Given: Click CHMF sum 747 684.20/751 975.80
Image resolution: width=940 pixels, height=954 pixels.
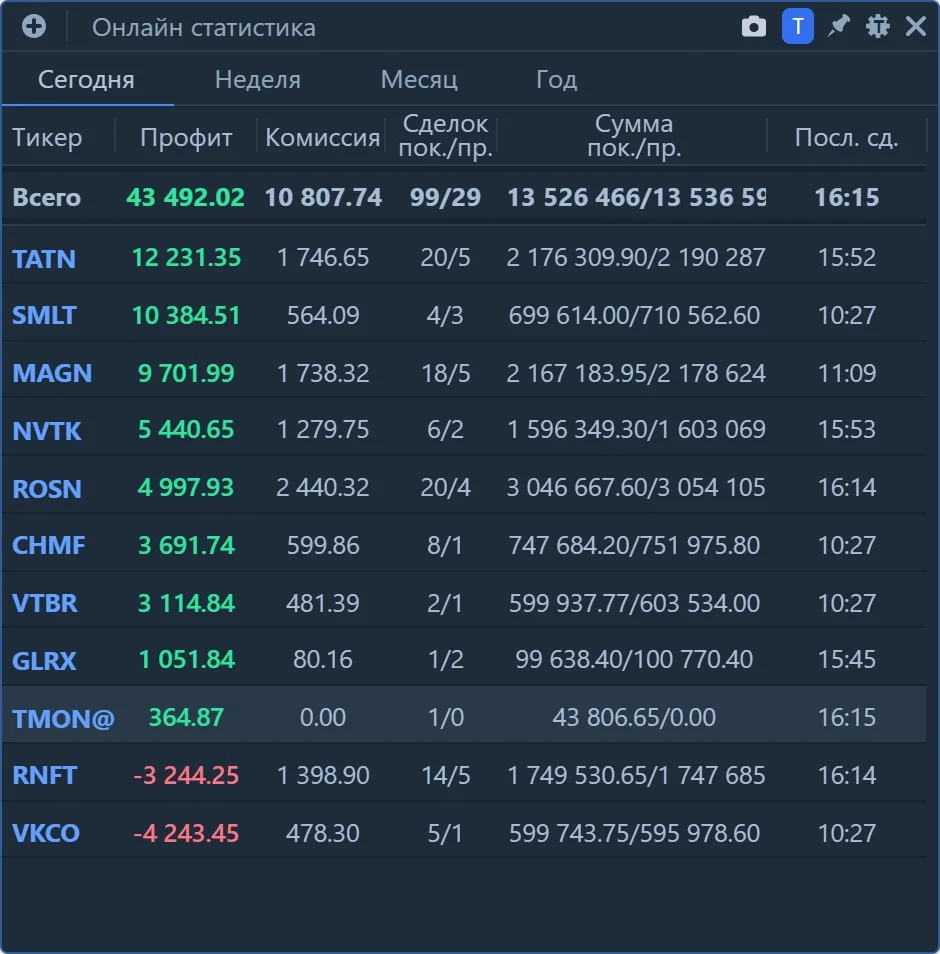Looking at the screenshot, I should pos(634,545).
